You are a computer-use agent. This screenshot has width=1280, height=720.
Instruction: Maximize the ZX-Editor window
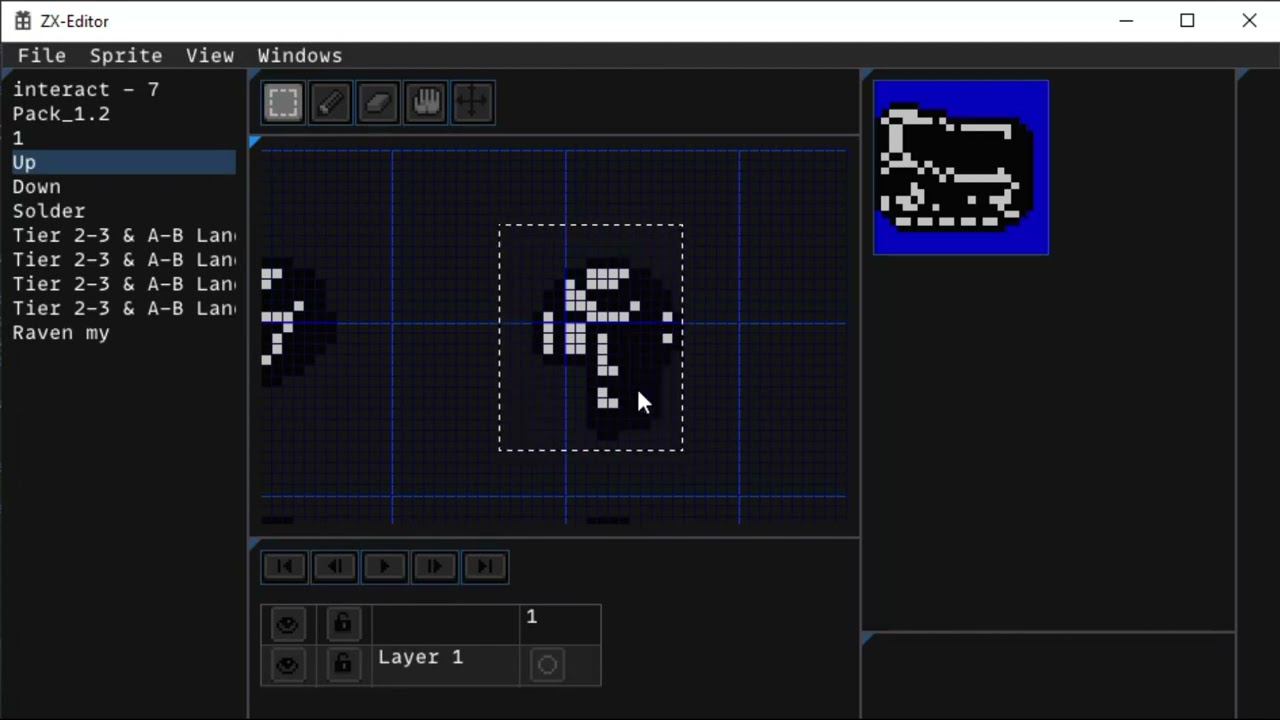(x=1188, y=21)
